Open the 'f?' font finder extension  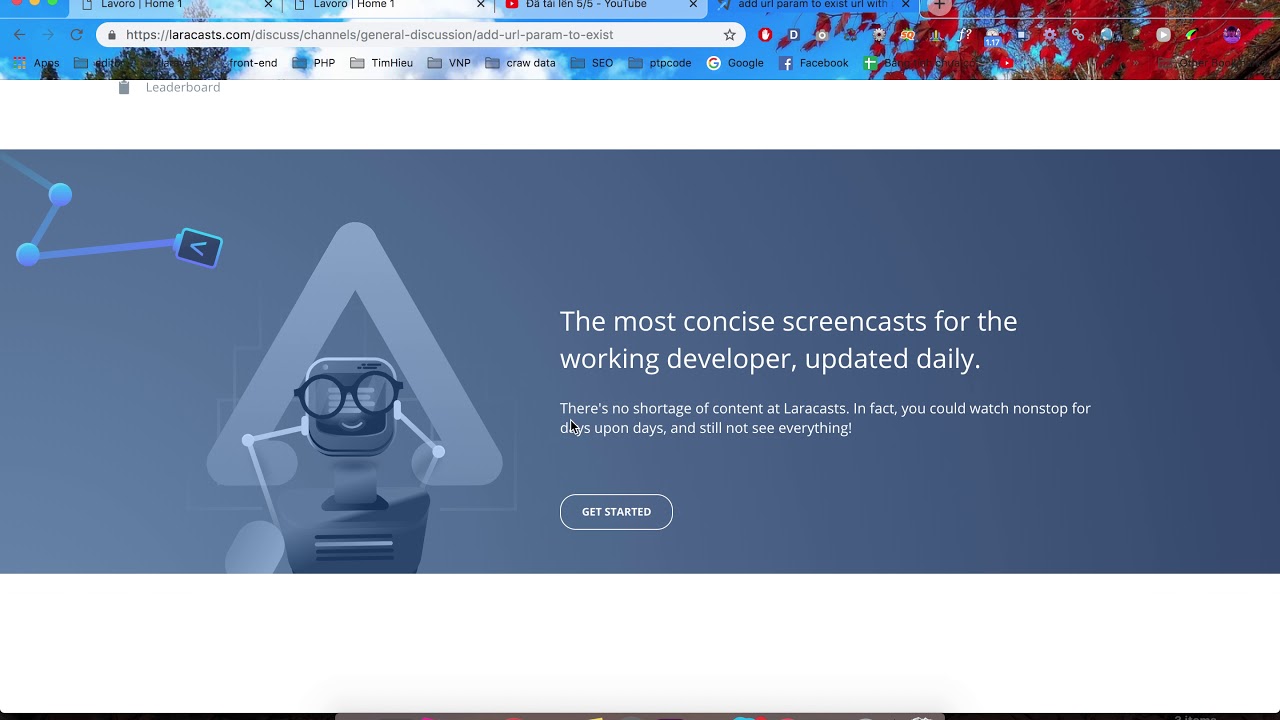coord(964,35)
